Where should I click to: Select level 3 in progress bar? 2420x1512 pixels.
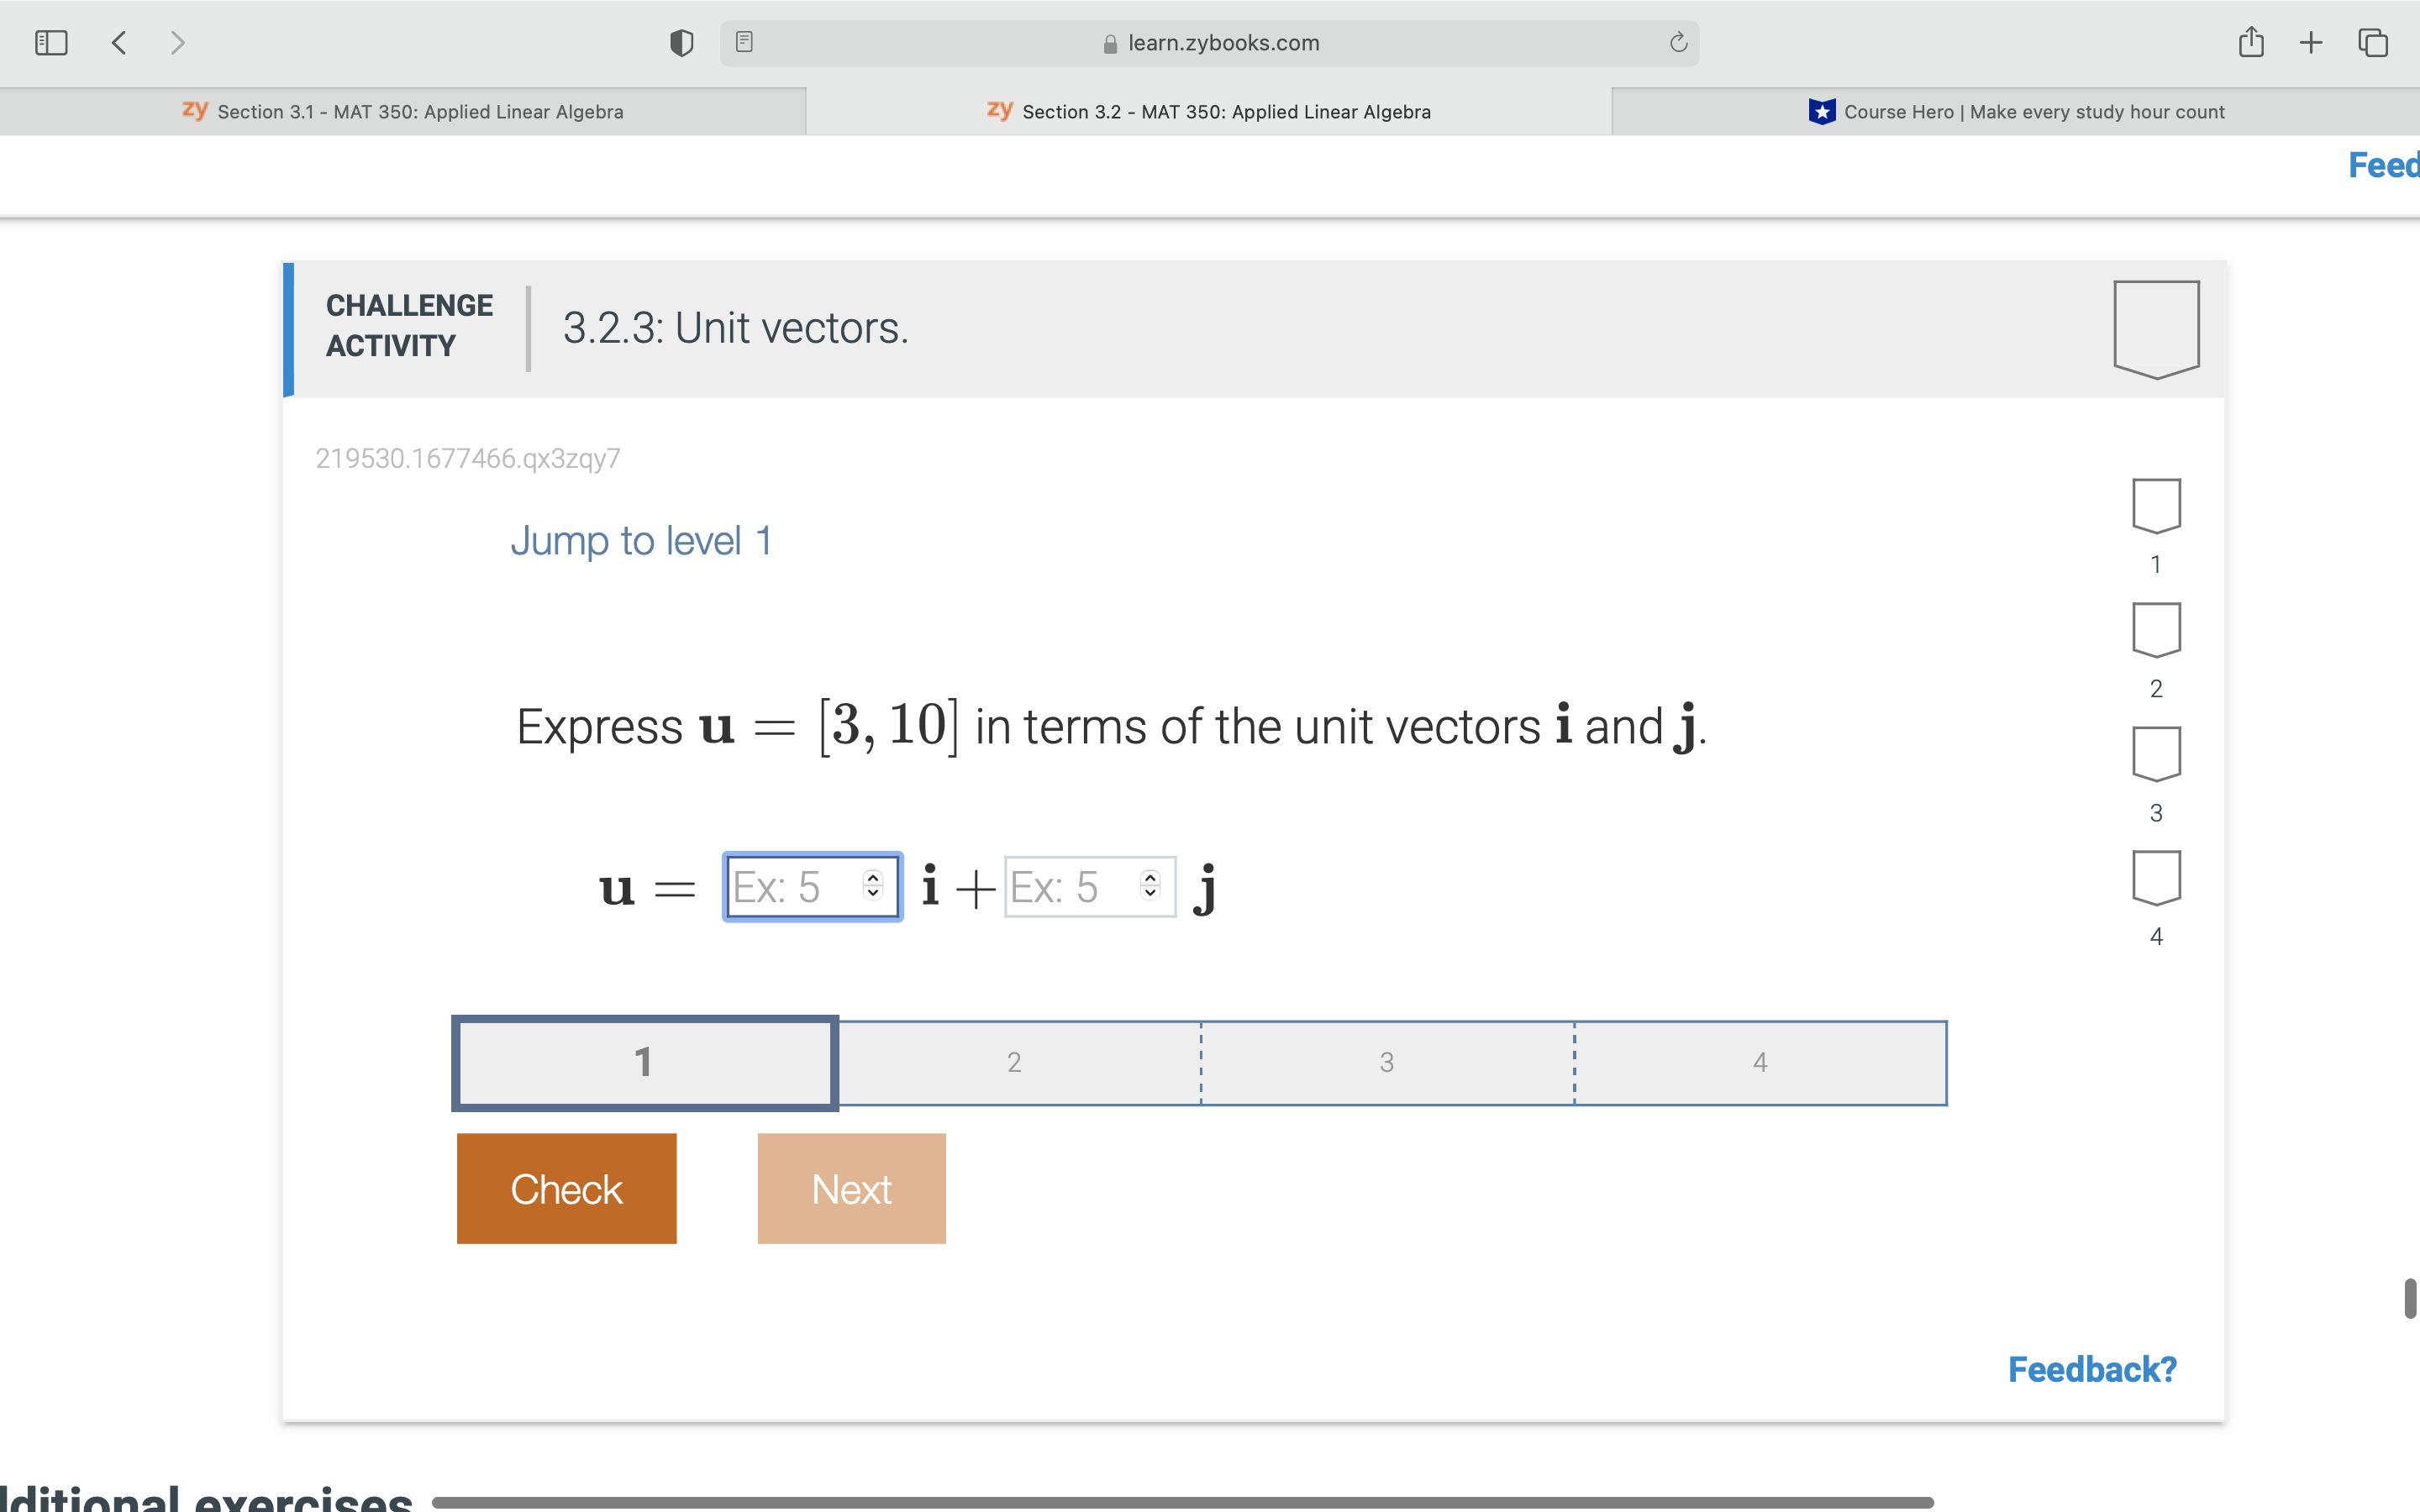1386,1063
